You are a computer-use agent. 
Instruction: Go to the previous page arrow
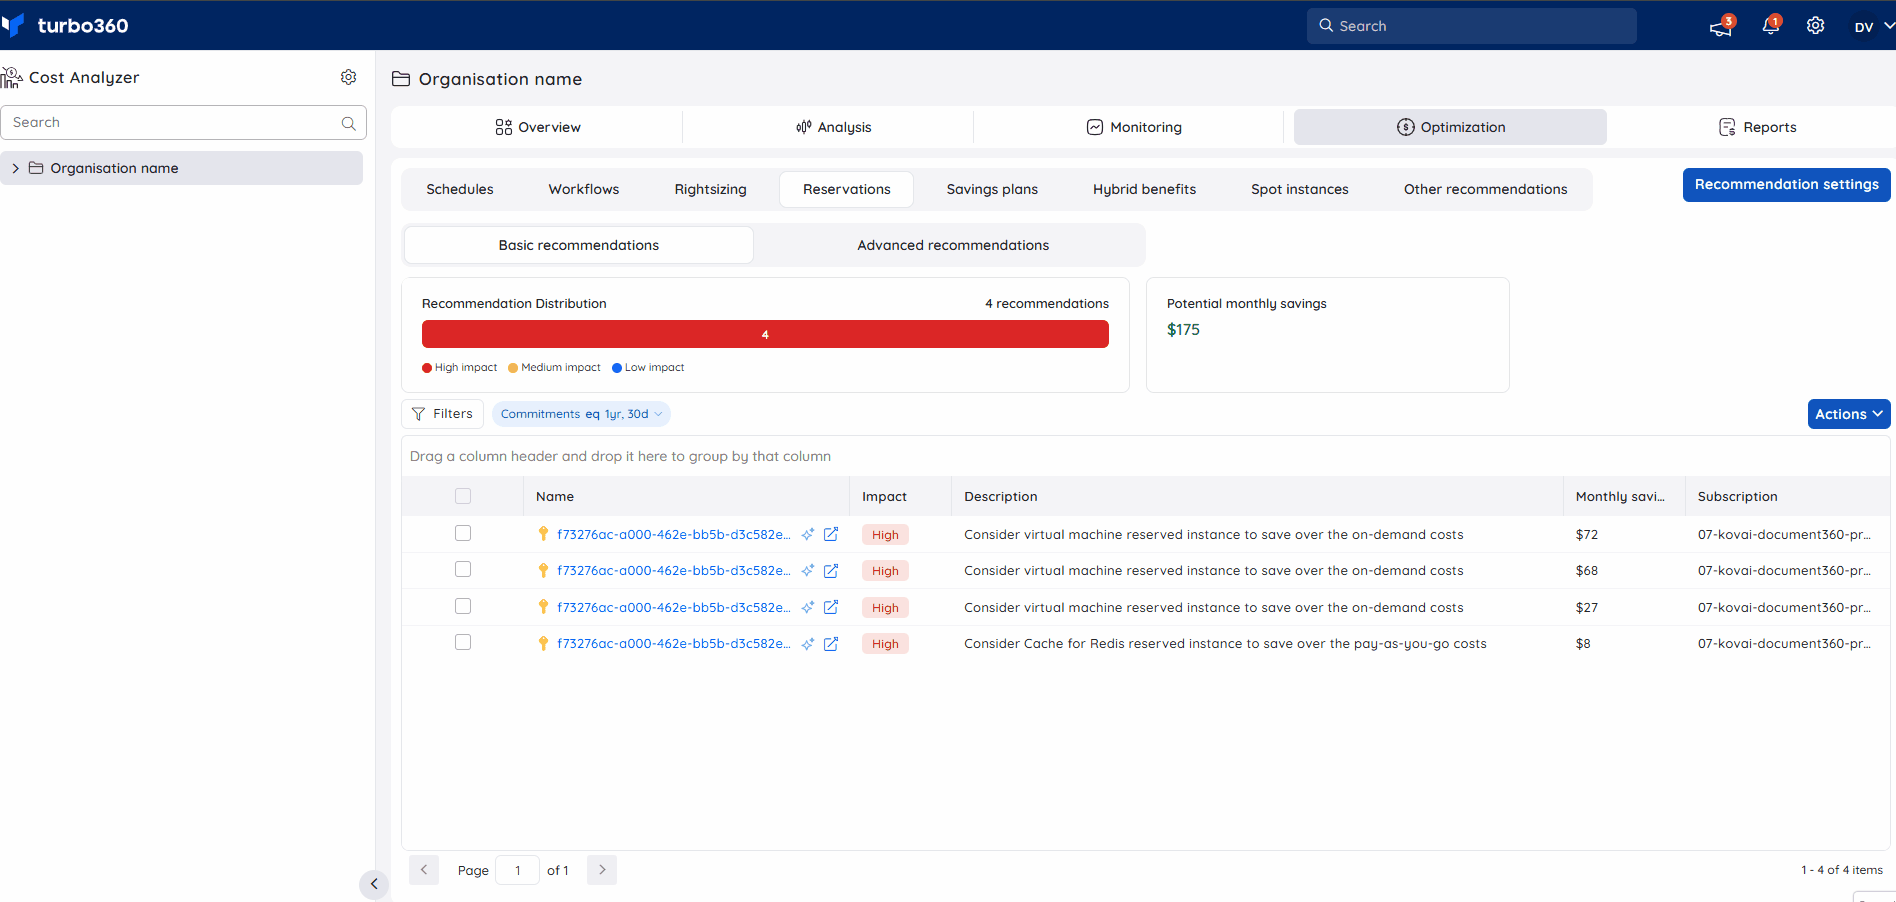pos(424,870)
